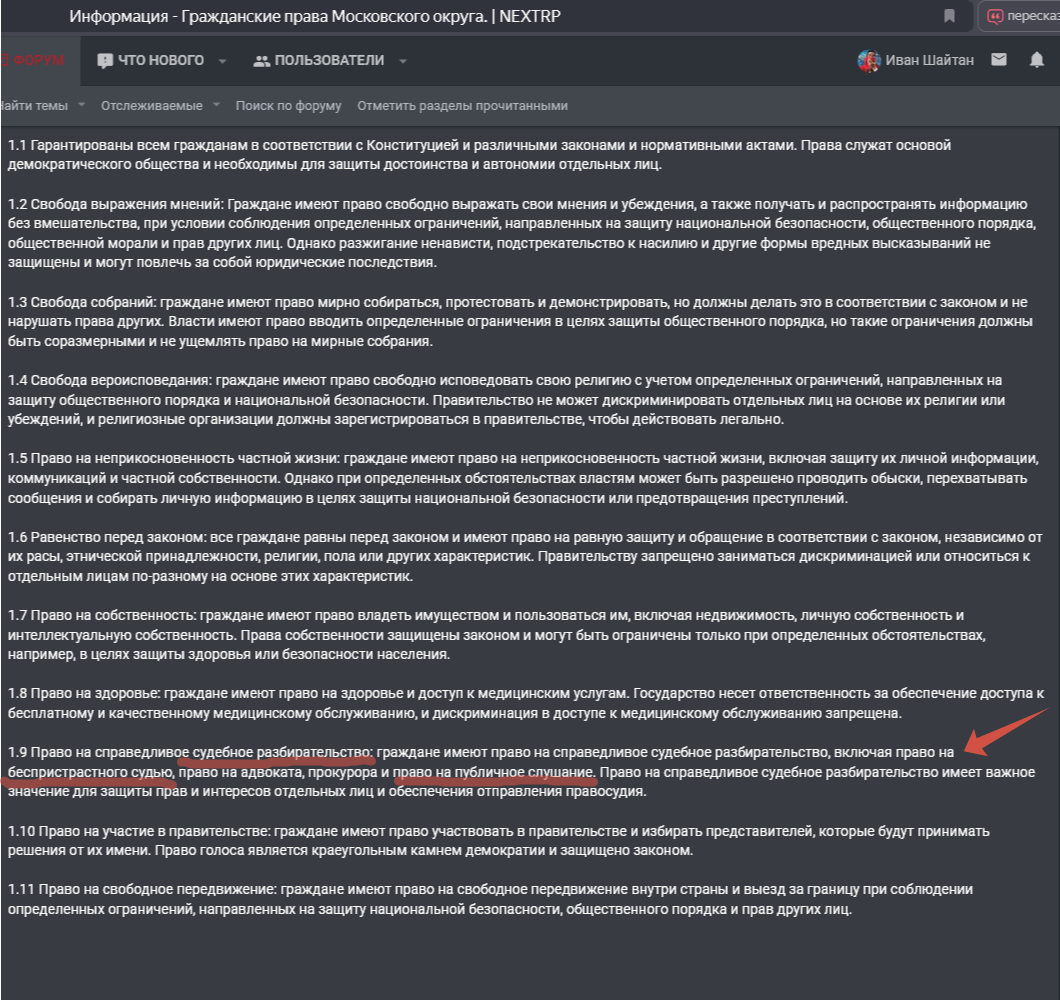The width and height of the screenshot is (1060, 1000).
Task: Open the notifications bell icon
Action: pyautogui.click(x=1036, y=60)
